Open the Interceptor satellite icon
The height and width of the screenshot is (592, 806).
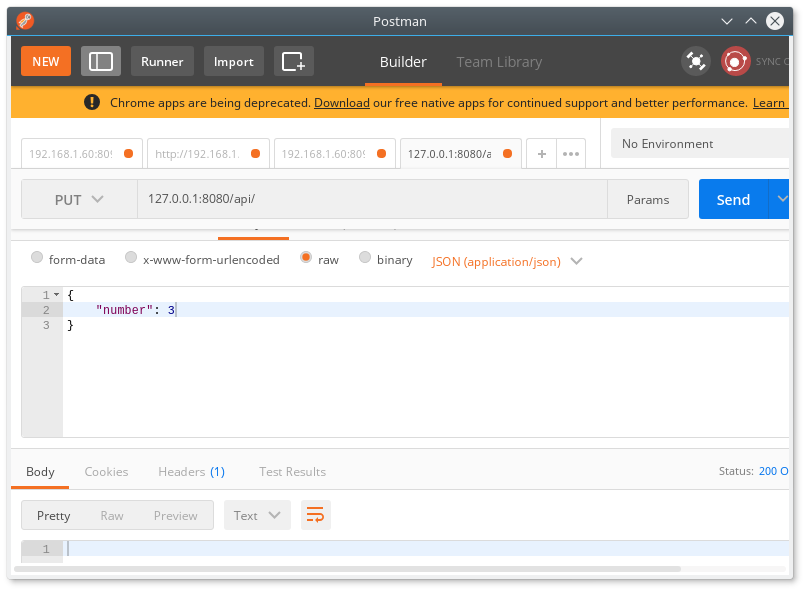[x=695, y=61]
